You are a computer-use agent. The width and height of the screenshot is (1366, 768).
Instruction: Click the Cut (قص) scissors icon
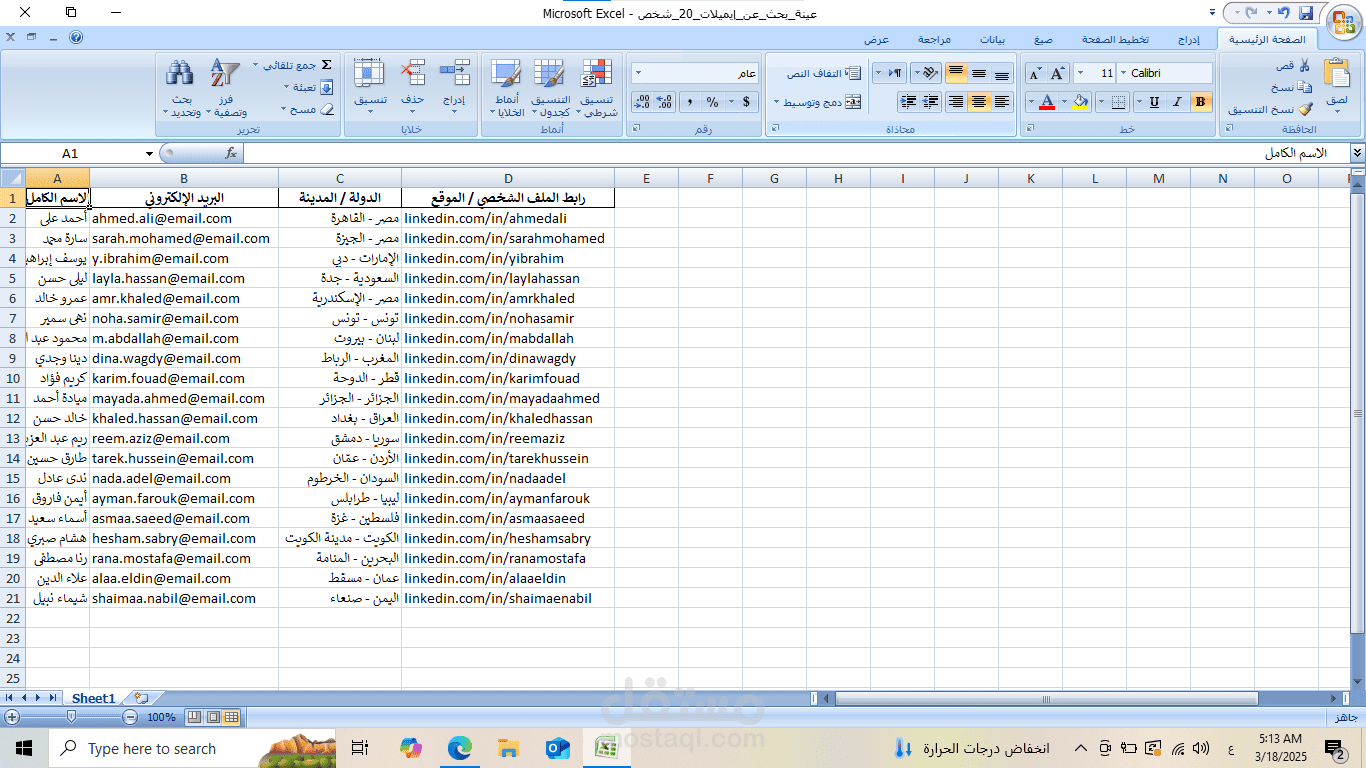click(x=1304, y=65)
